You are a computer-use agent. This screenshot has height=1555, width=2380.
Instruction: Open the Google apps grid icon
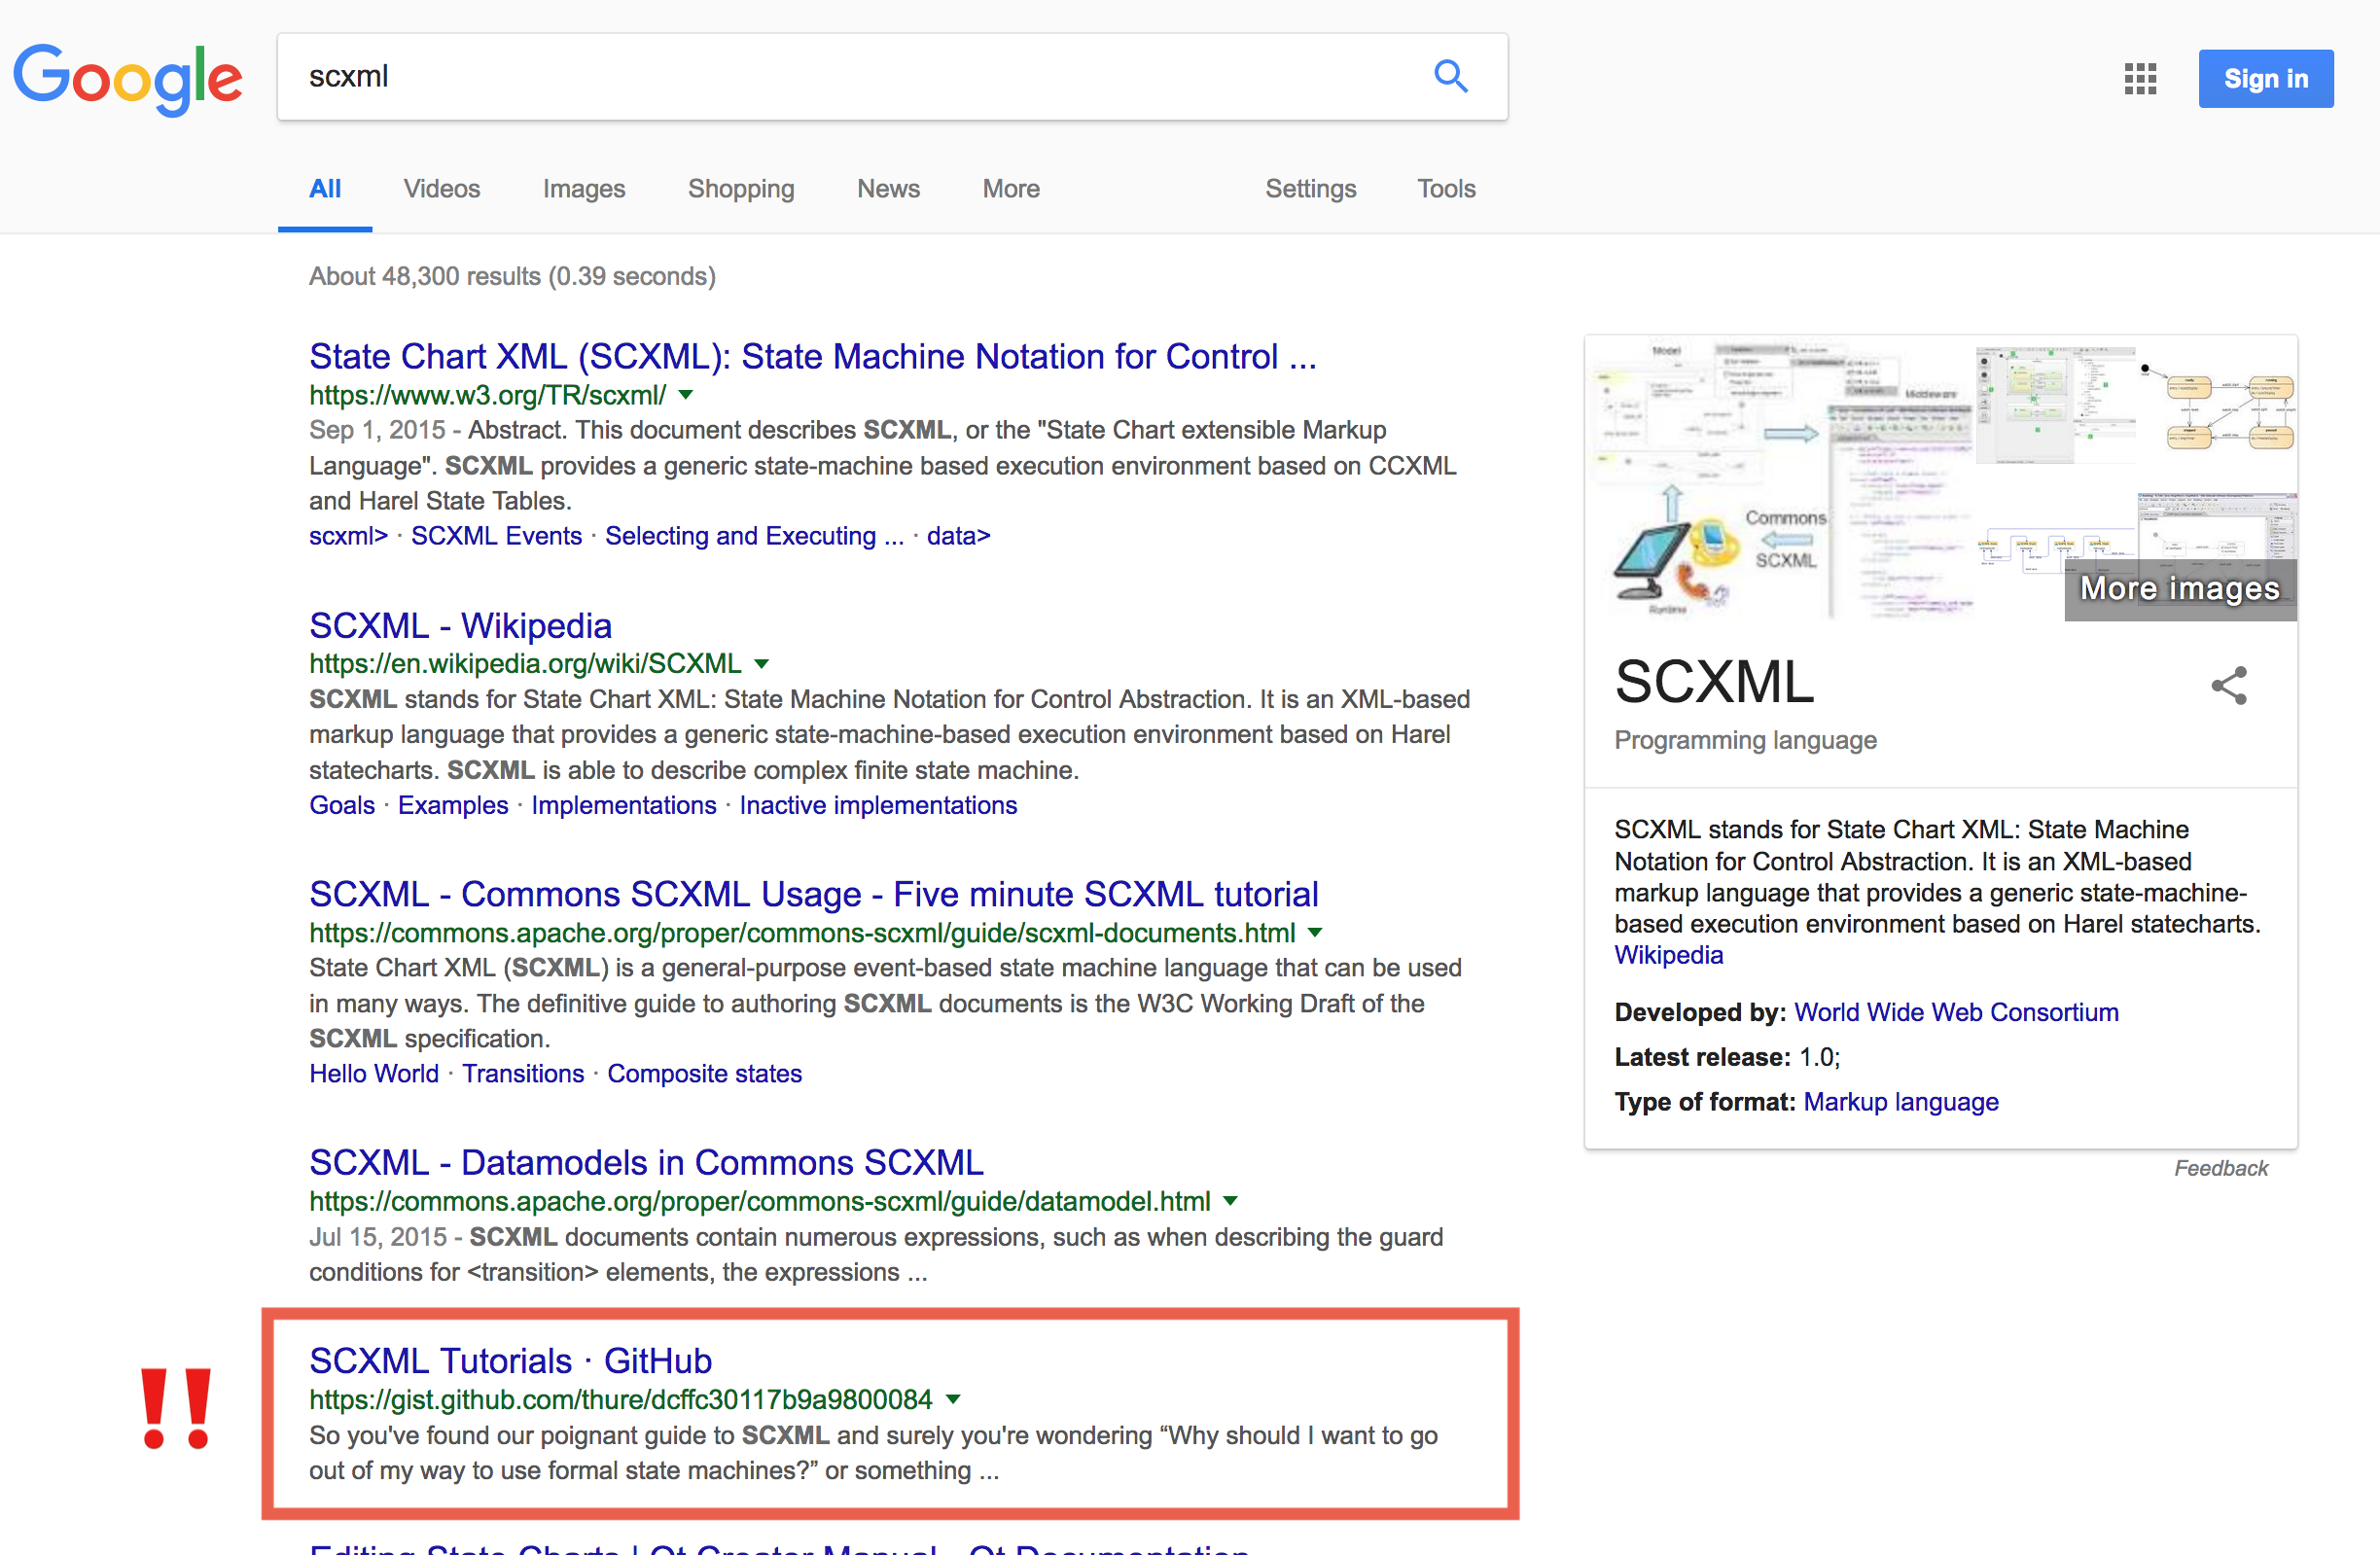click(x=2140, y=78)
